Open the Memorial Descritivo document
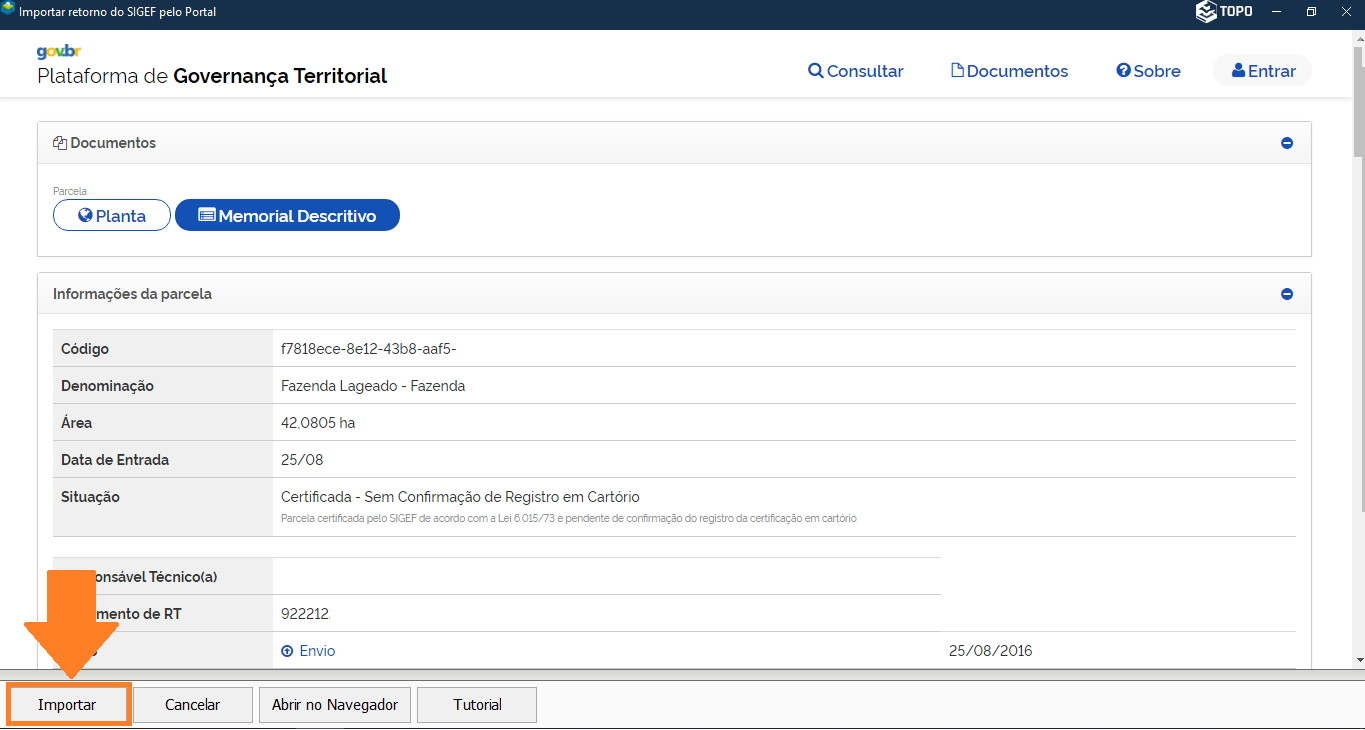The width and height of the screenshot is (1365, 730). click(x=287, y=216)
